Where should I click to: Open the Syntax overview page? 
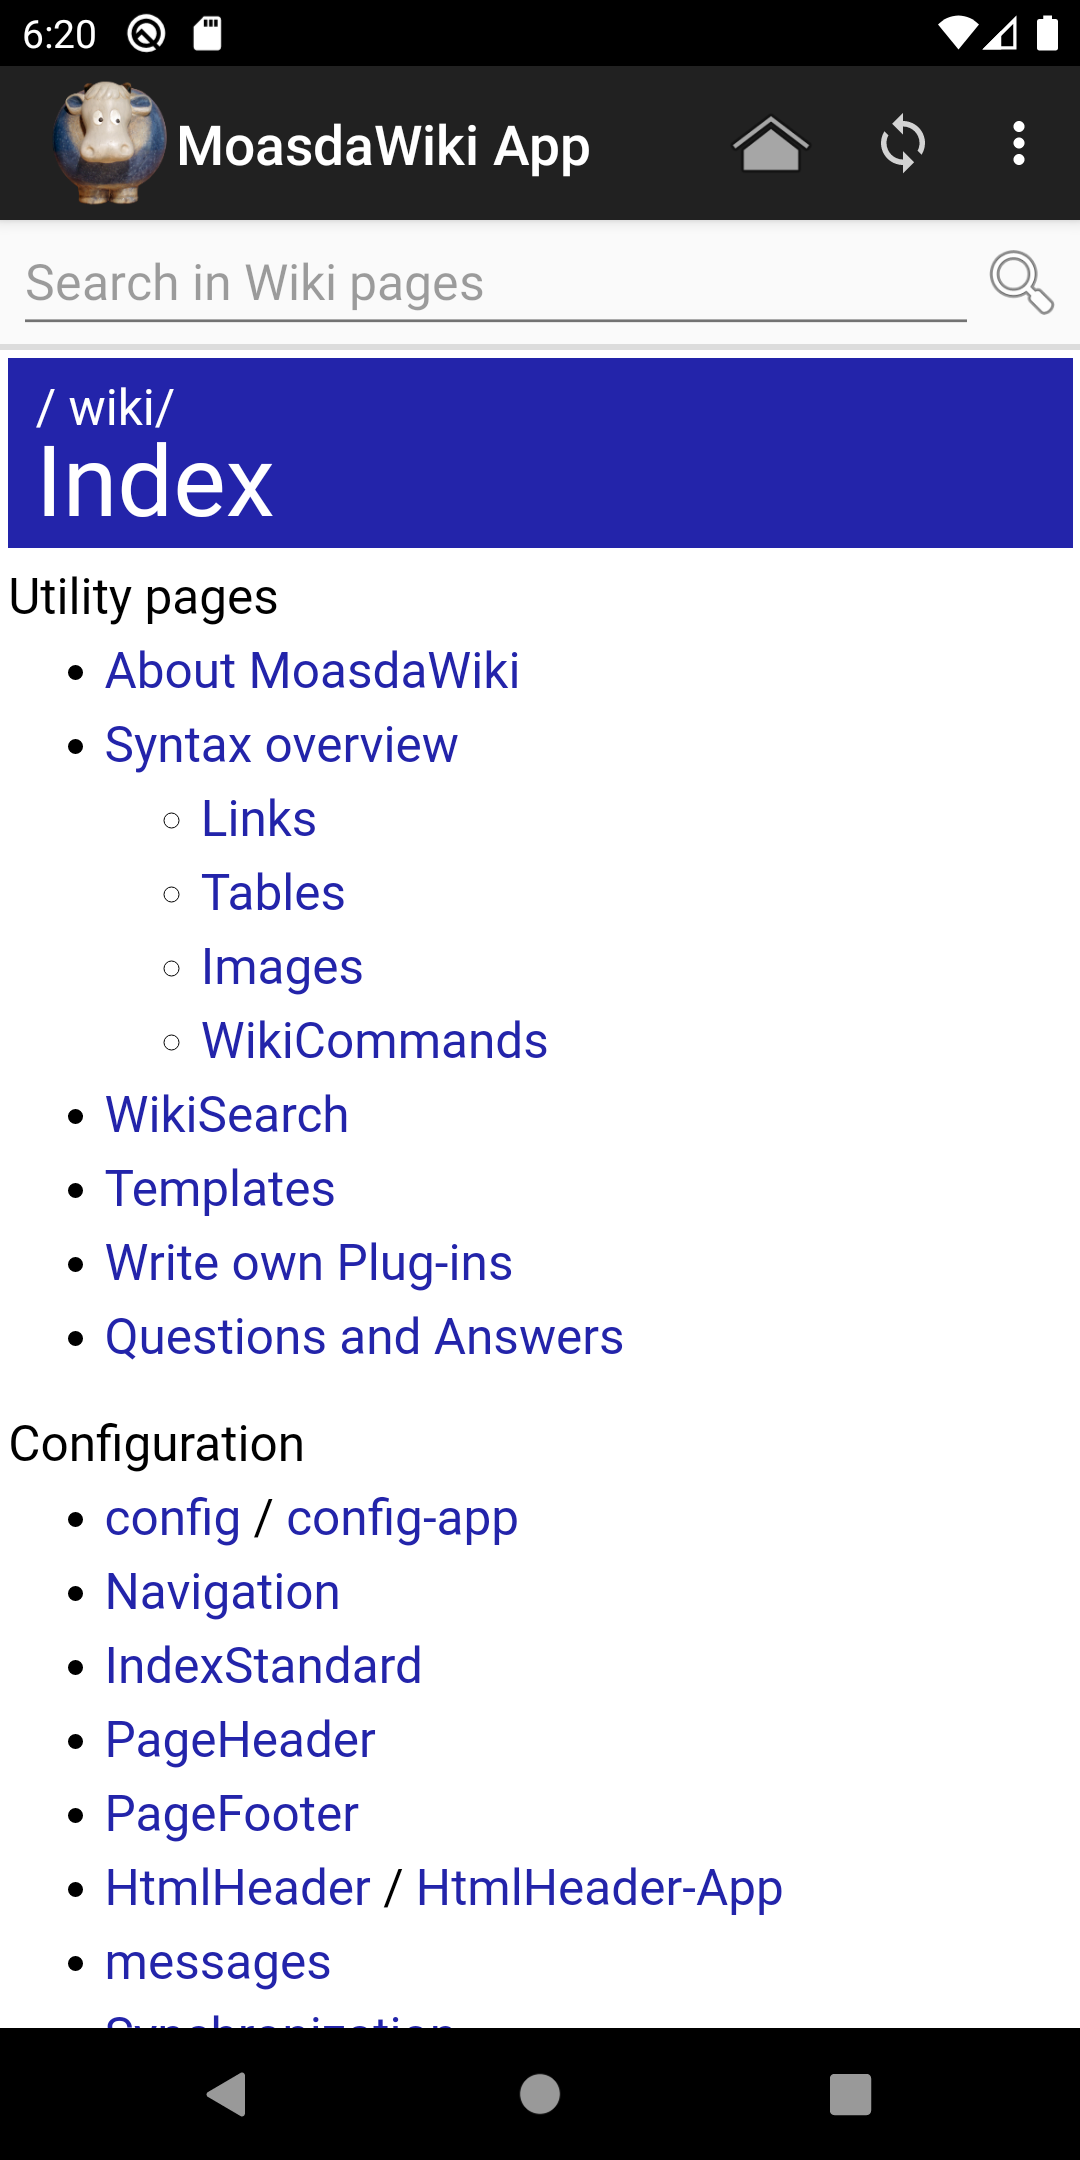(x=281, y=745)
